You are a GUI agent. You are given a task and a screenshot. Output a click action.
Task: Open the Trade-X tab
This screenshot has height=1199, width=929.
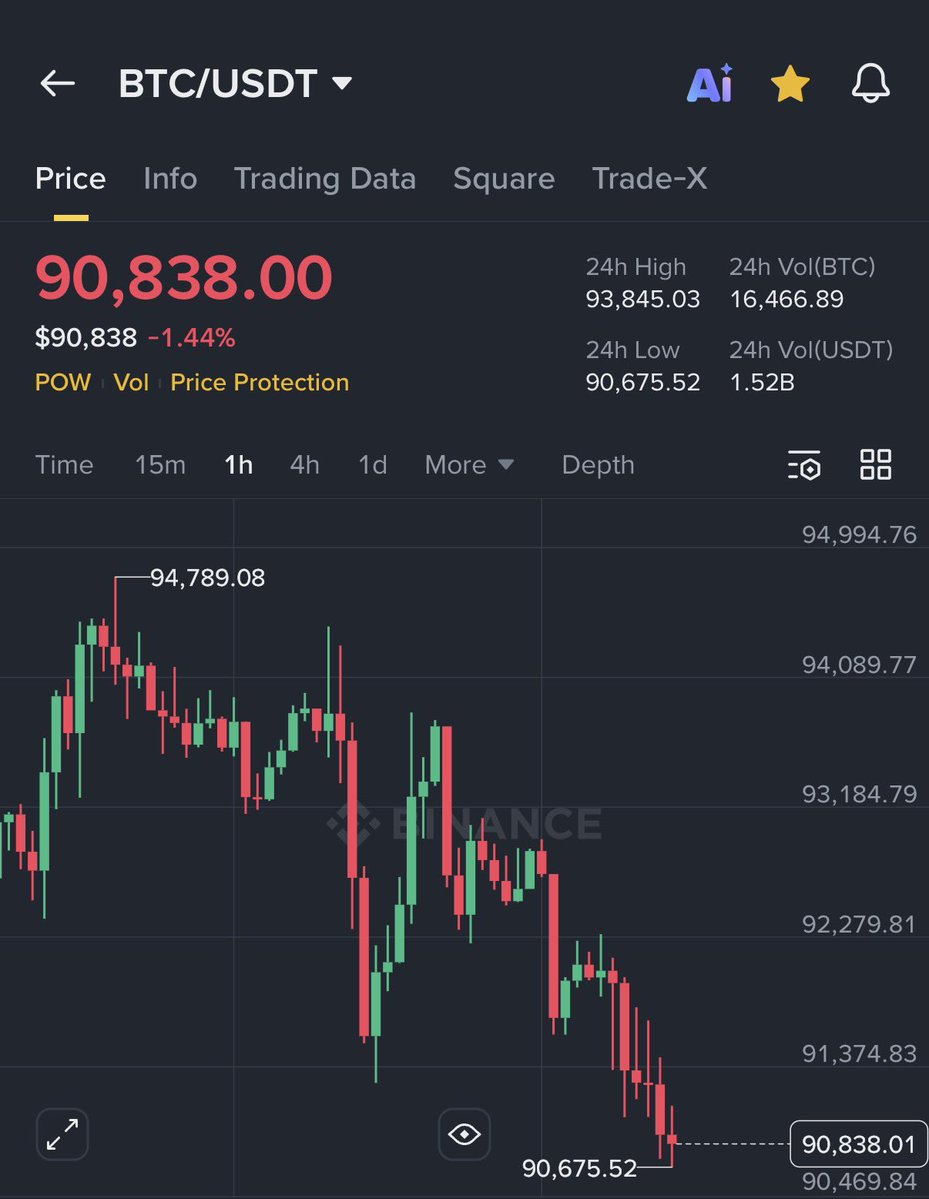[649, 179]
